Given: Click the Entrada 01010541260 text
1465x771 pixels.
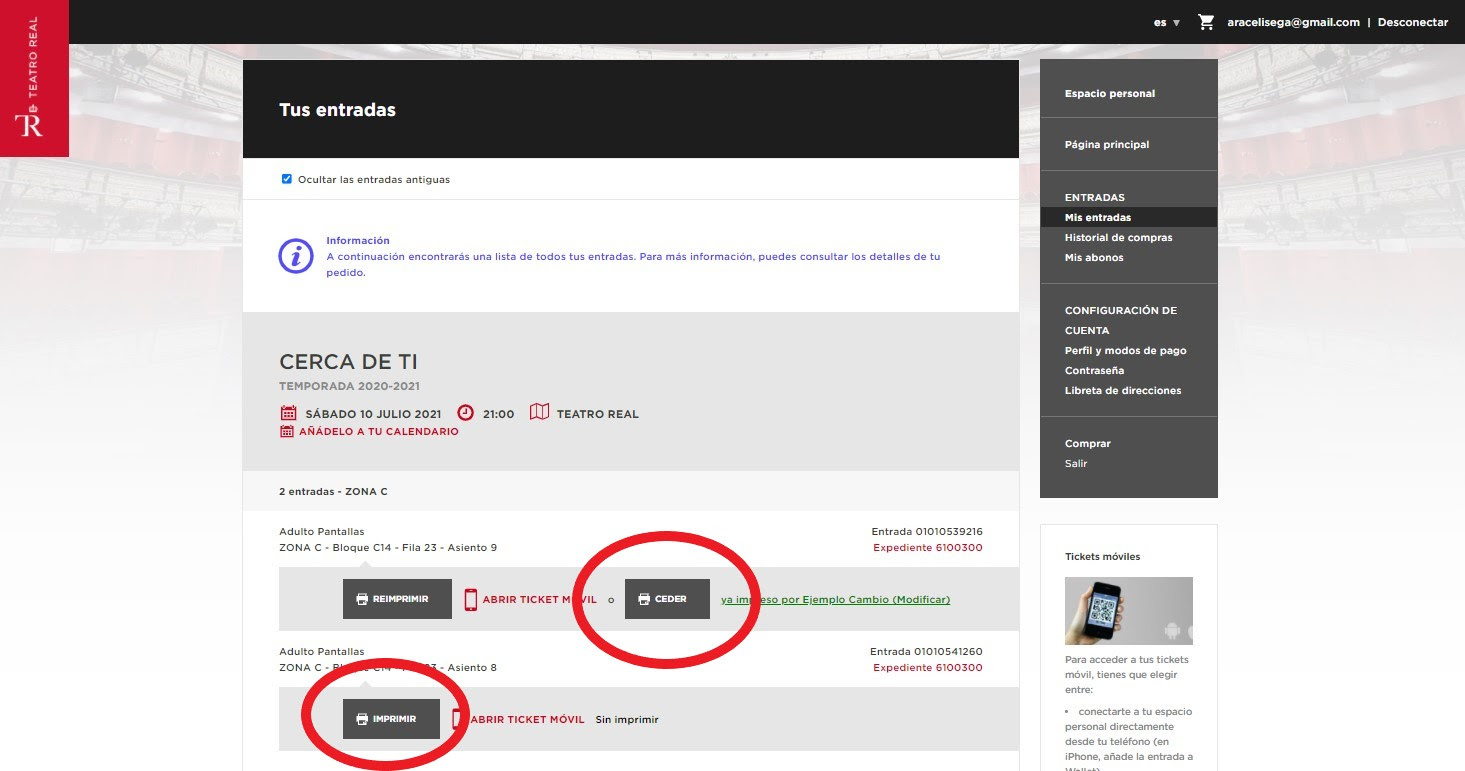Looking at the screenshot, I should [927, 652].
